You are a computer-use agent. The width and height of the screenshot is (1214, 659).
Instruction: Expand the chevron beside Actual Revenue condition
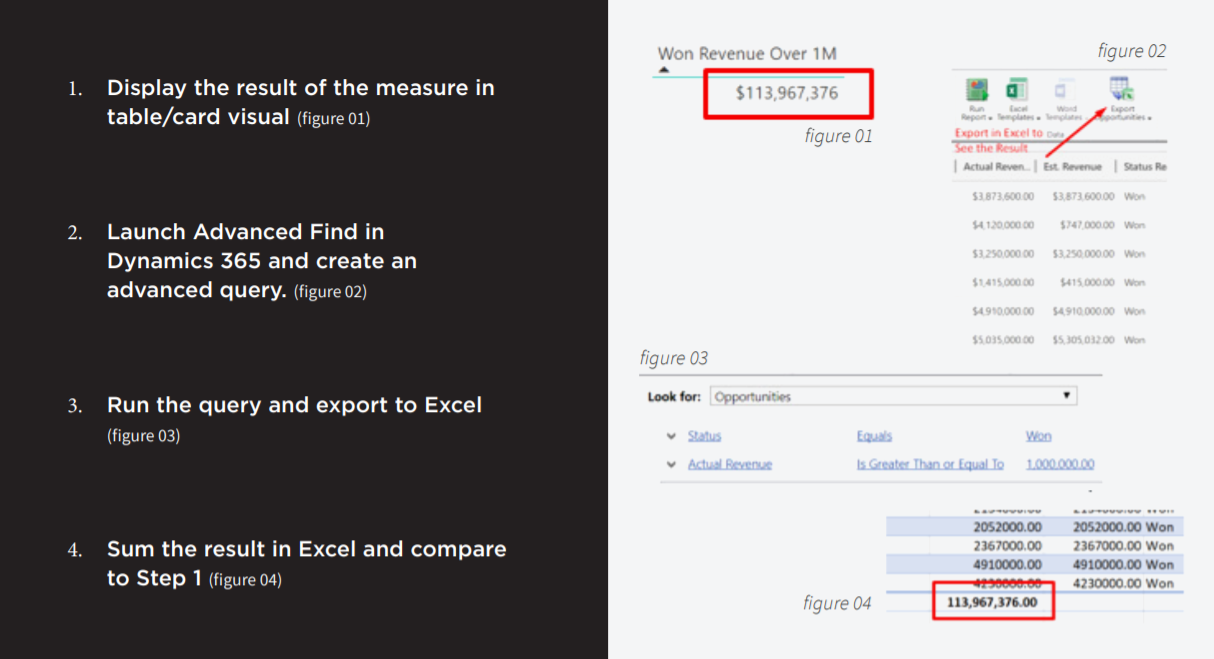pos(670,464)
